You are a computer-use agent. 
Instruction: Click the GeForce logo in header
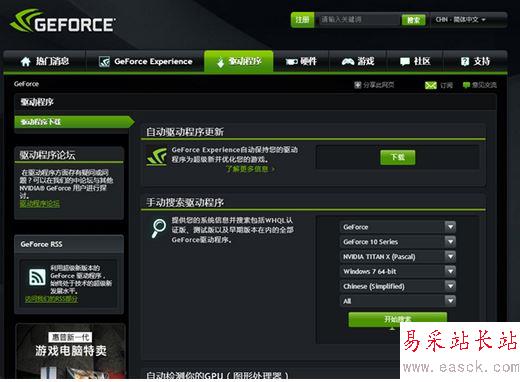click(63, 21)
